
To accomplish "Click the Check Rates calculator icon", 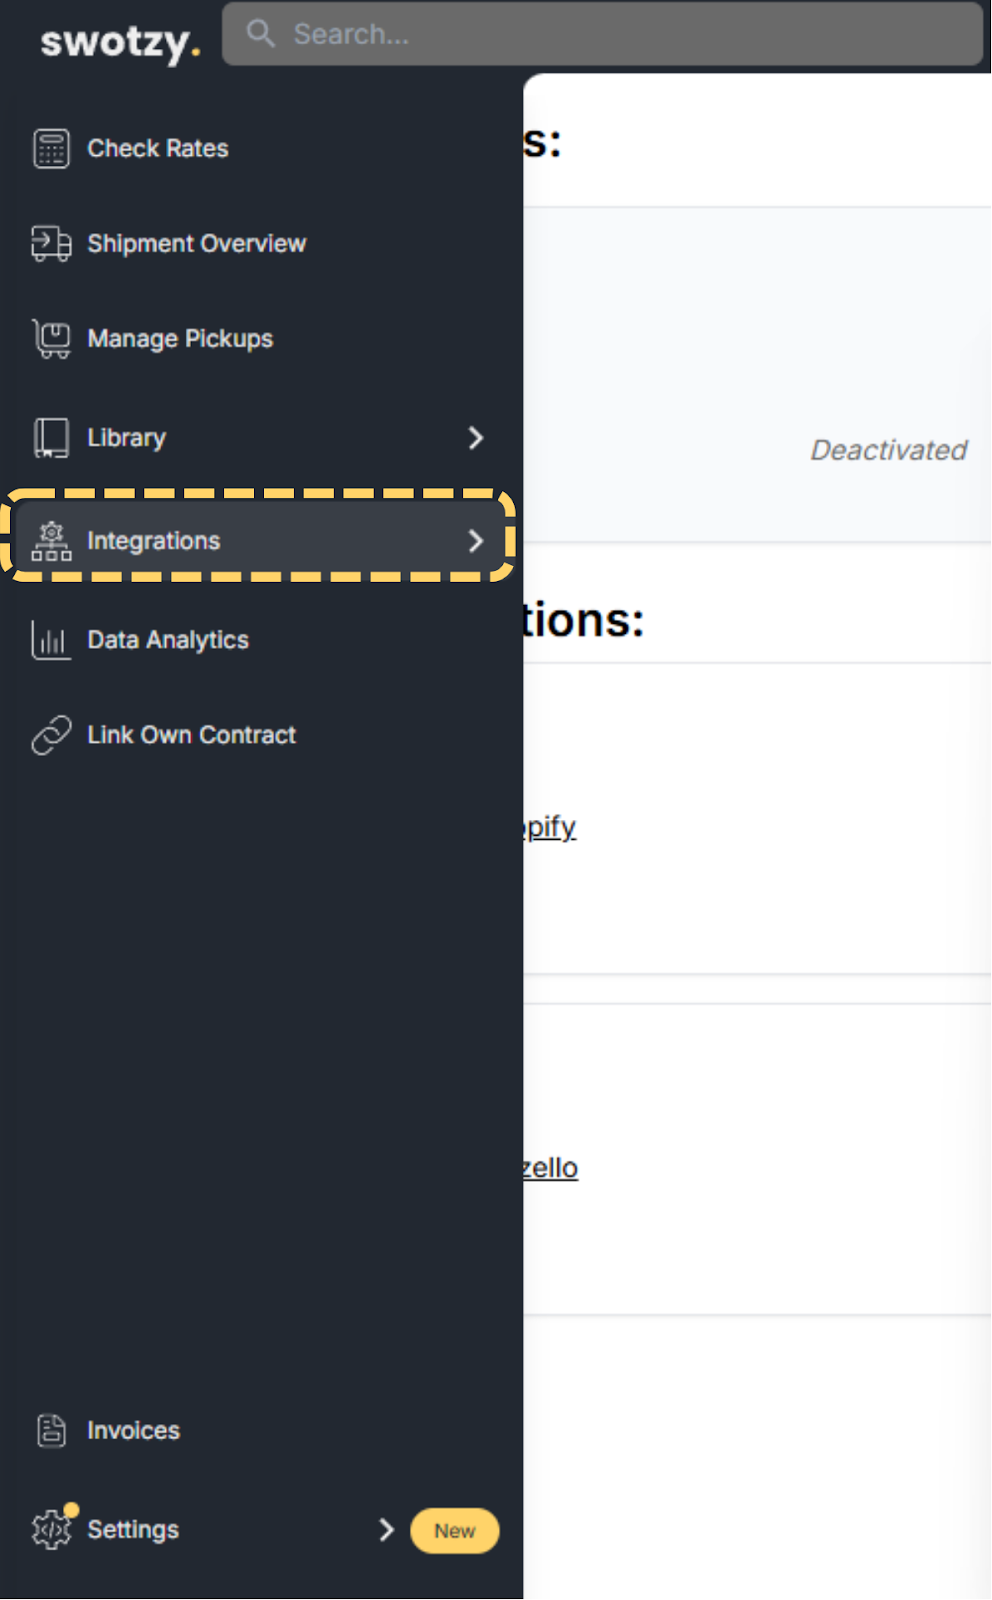I will pos(51,149).
